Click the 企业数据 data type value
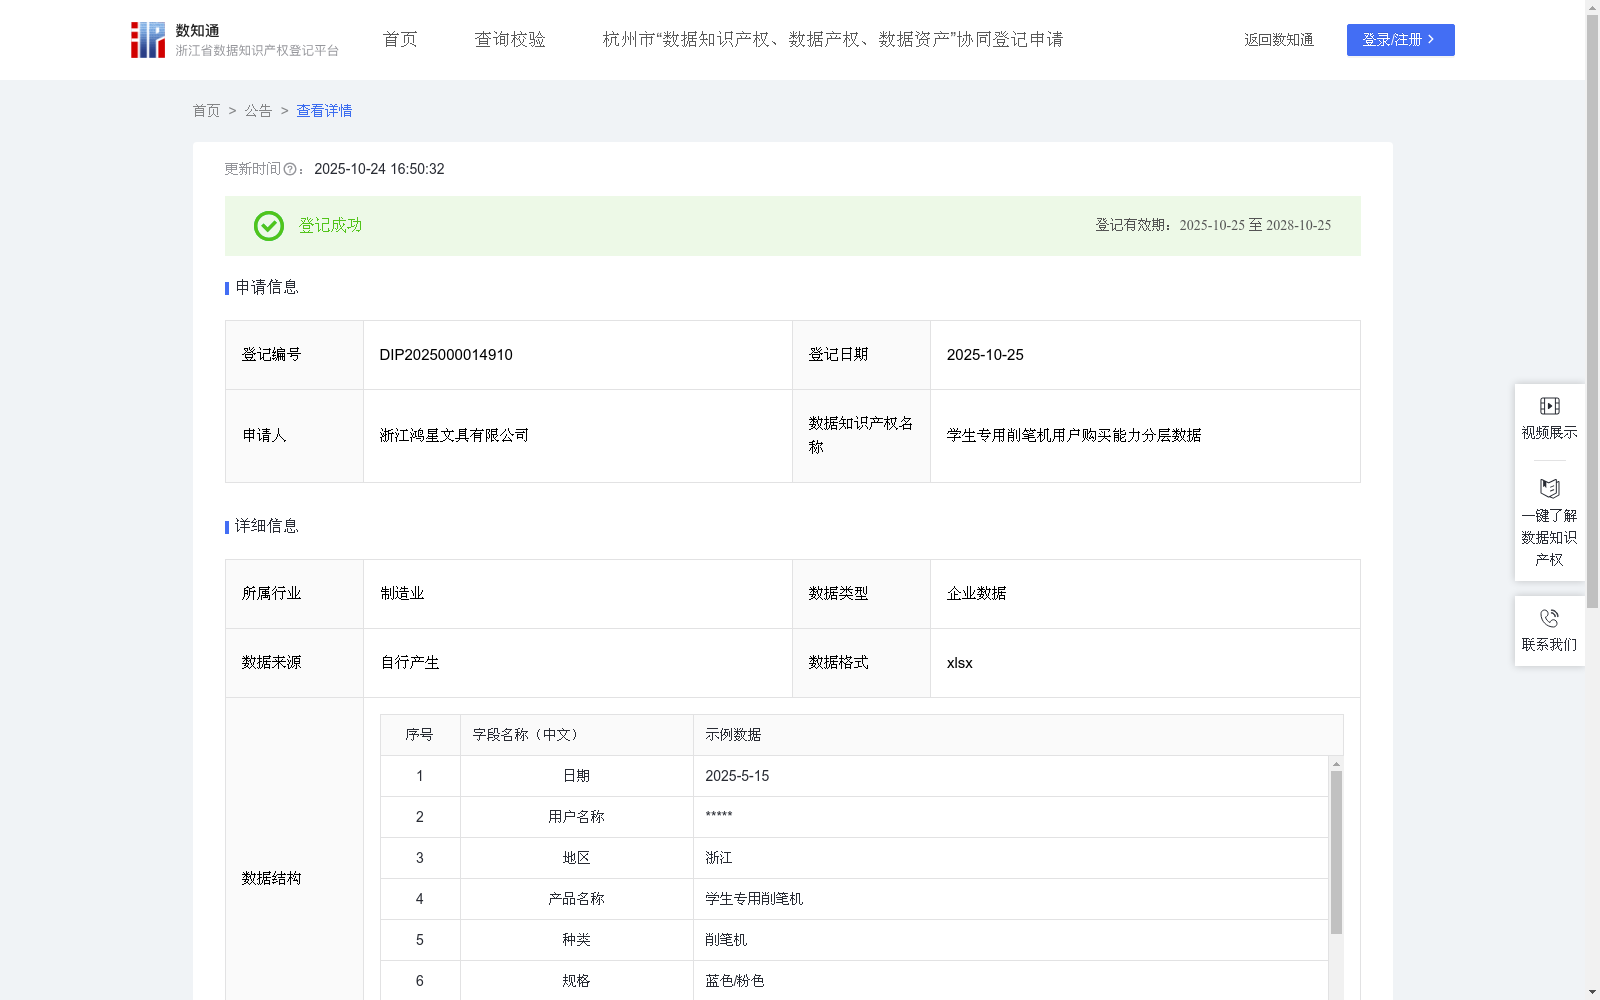1600x1000 pixels. (976, 593)
